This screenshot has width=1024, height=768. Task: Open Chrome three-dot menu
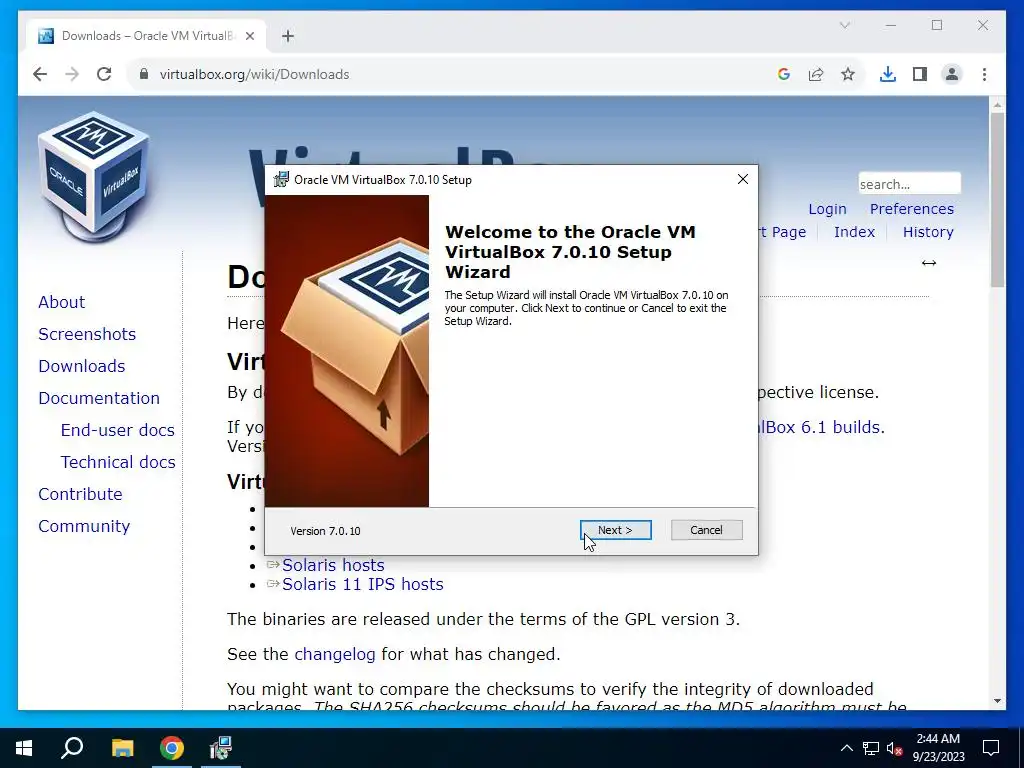coord(984,74)
